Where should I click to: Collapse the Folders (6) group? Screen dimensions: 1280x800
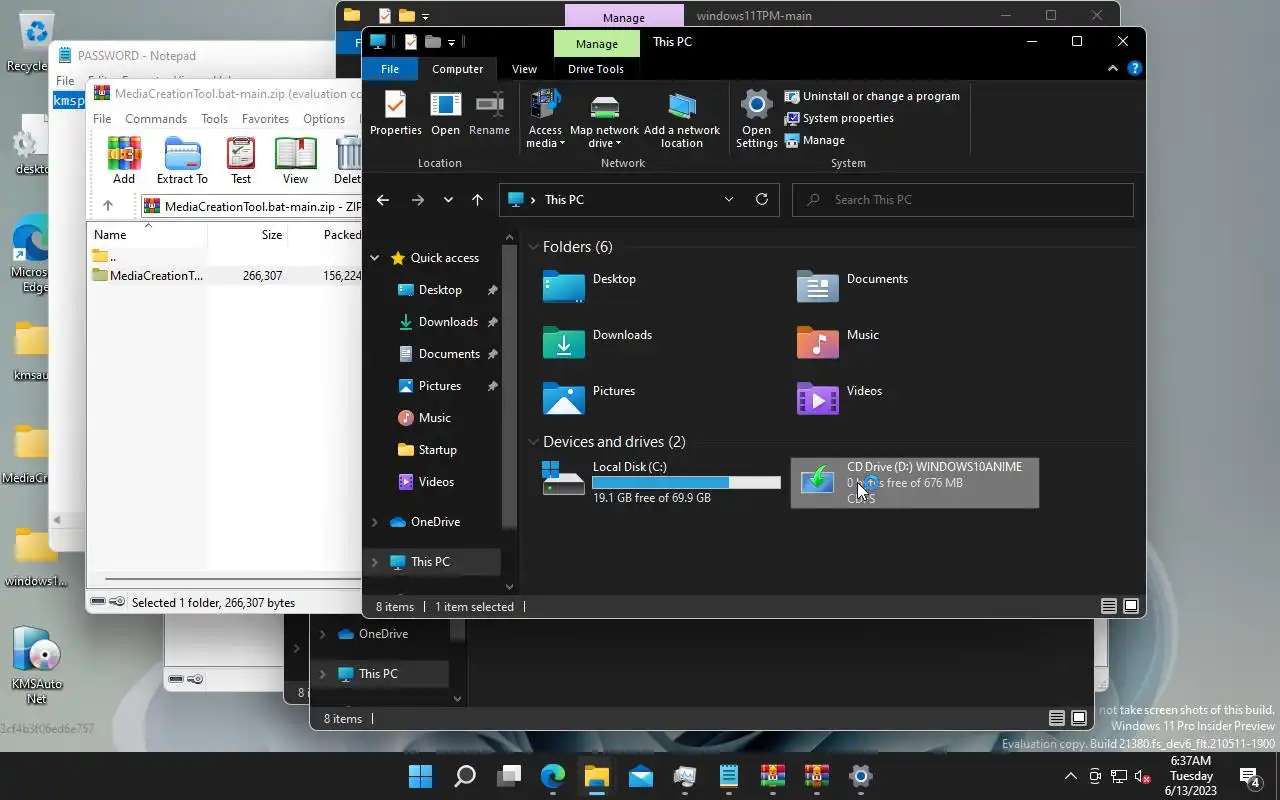click(x=534, y=247)
